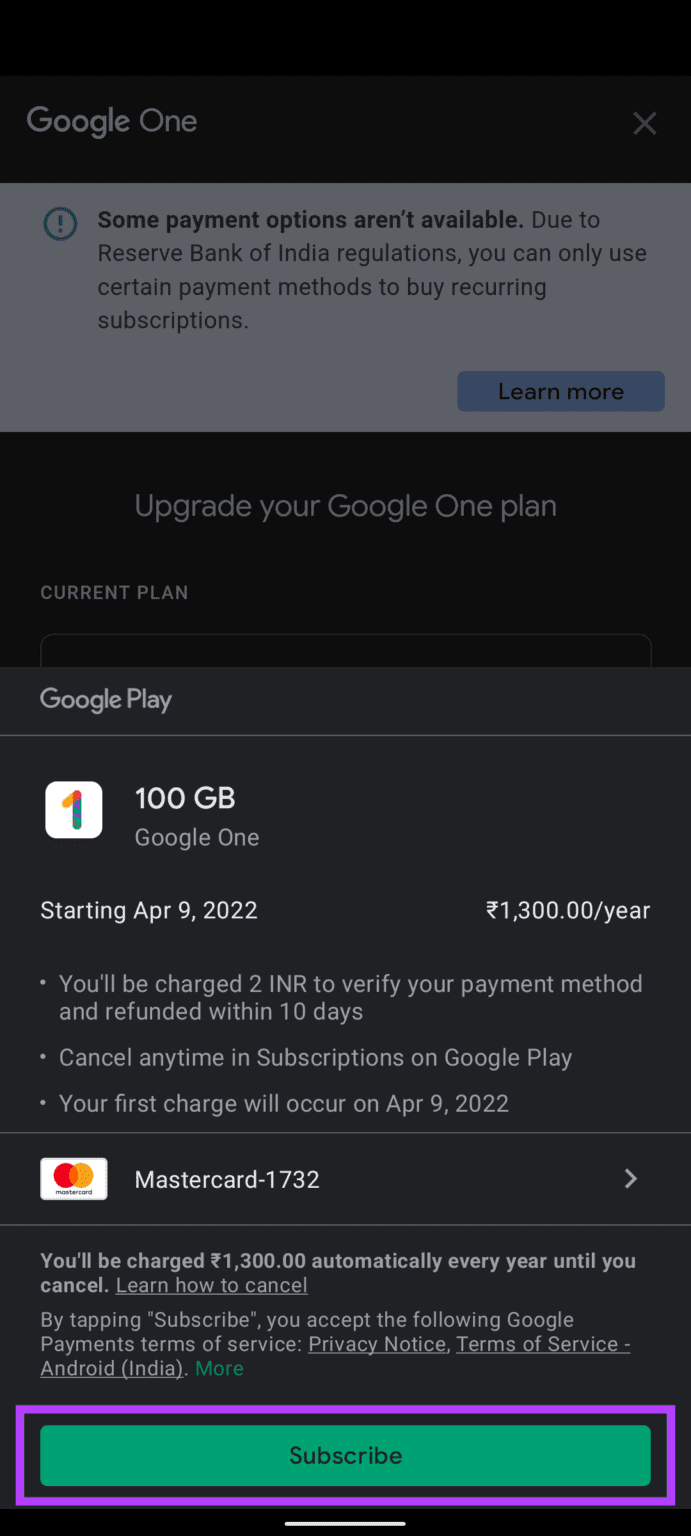This screenshot has width=691, height=1536.
Task: Select the CURRENT PLAN card
Action: click(345, 650)
